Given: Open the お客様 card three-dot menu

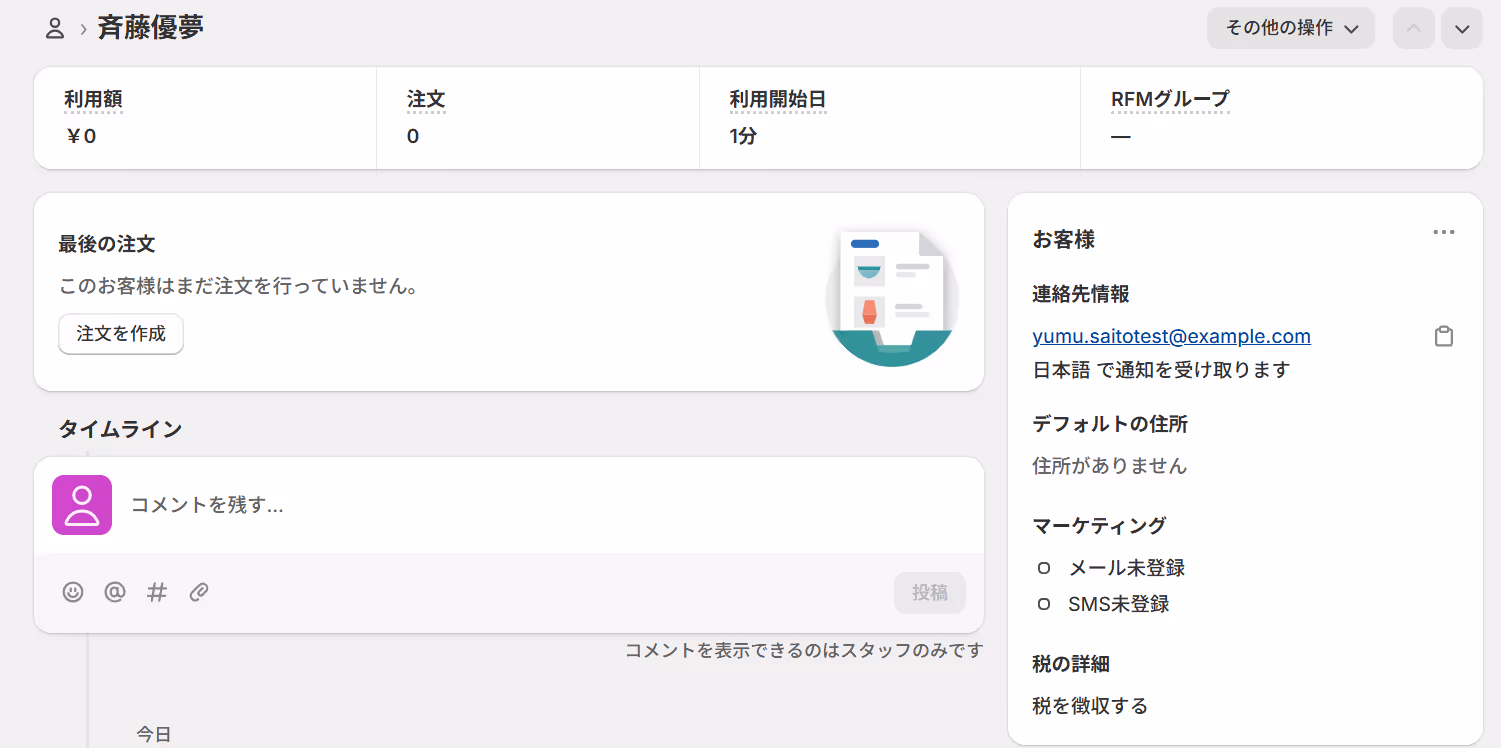Looking at the screenshot, I should click(x=1443, y=232).
